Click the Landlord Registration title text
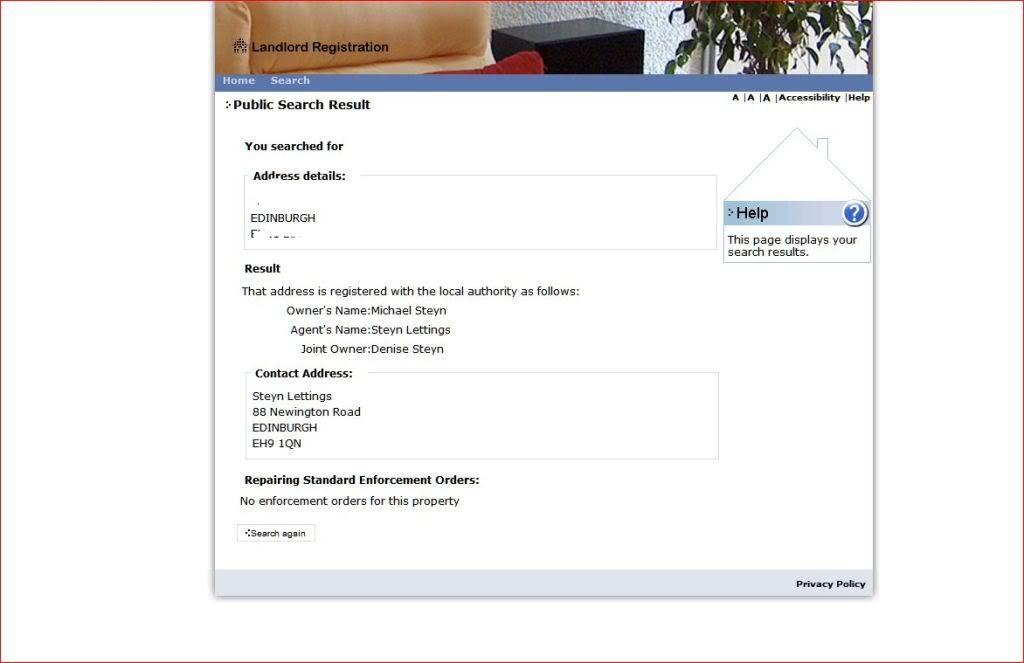 (320, 47)
